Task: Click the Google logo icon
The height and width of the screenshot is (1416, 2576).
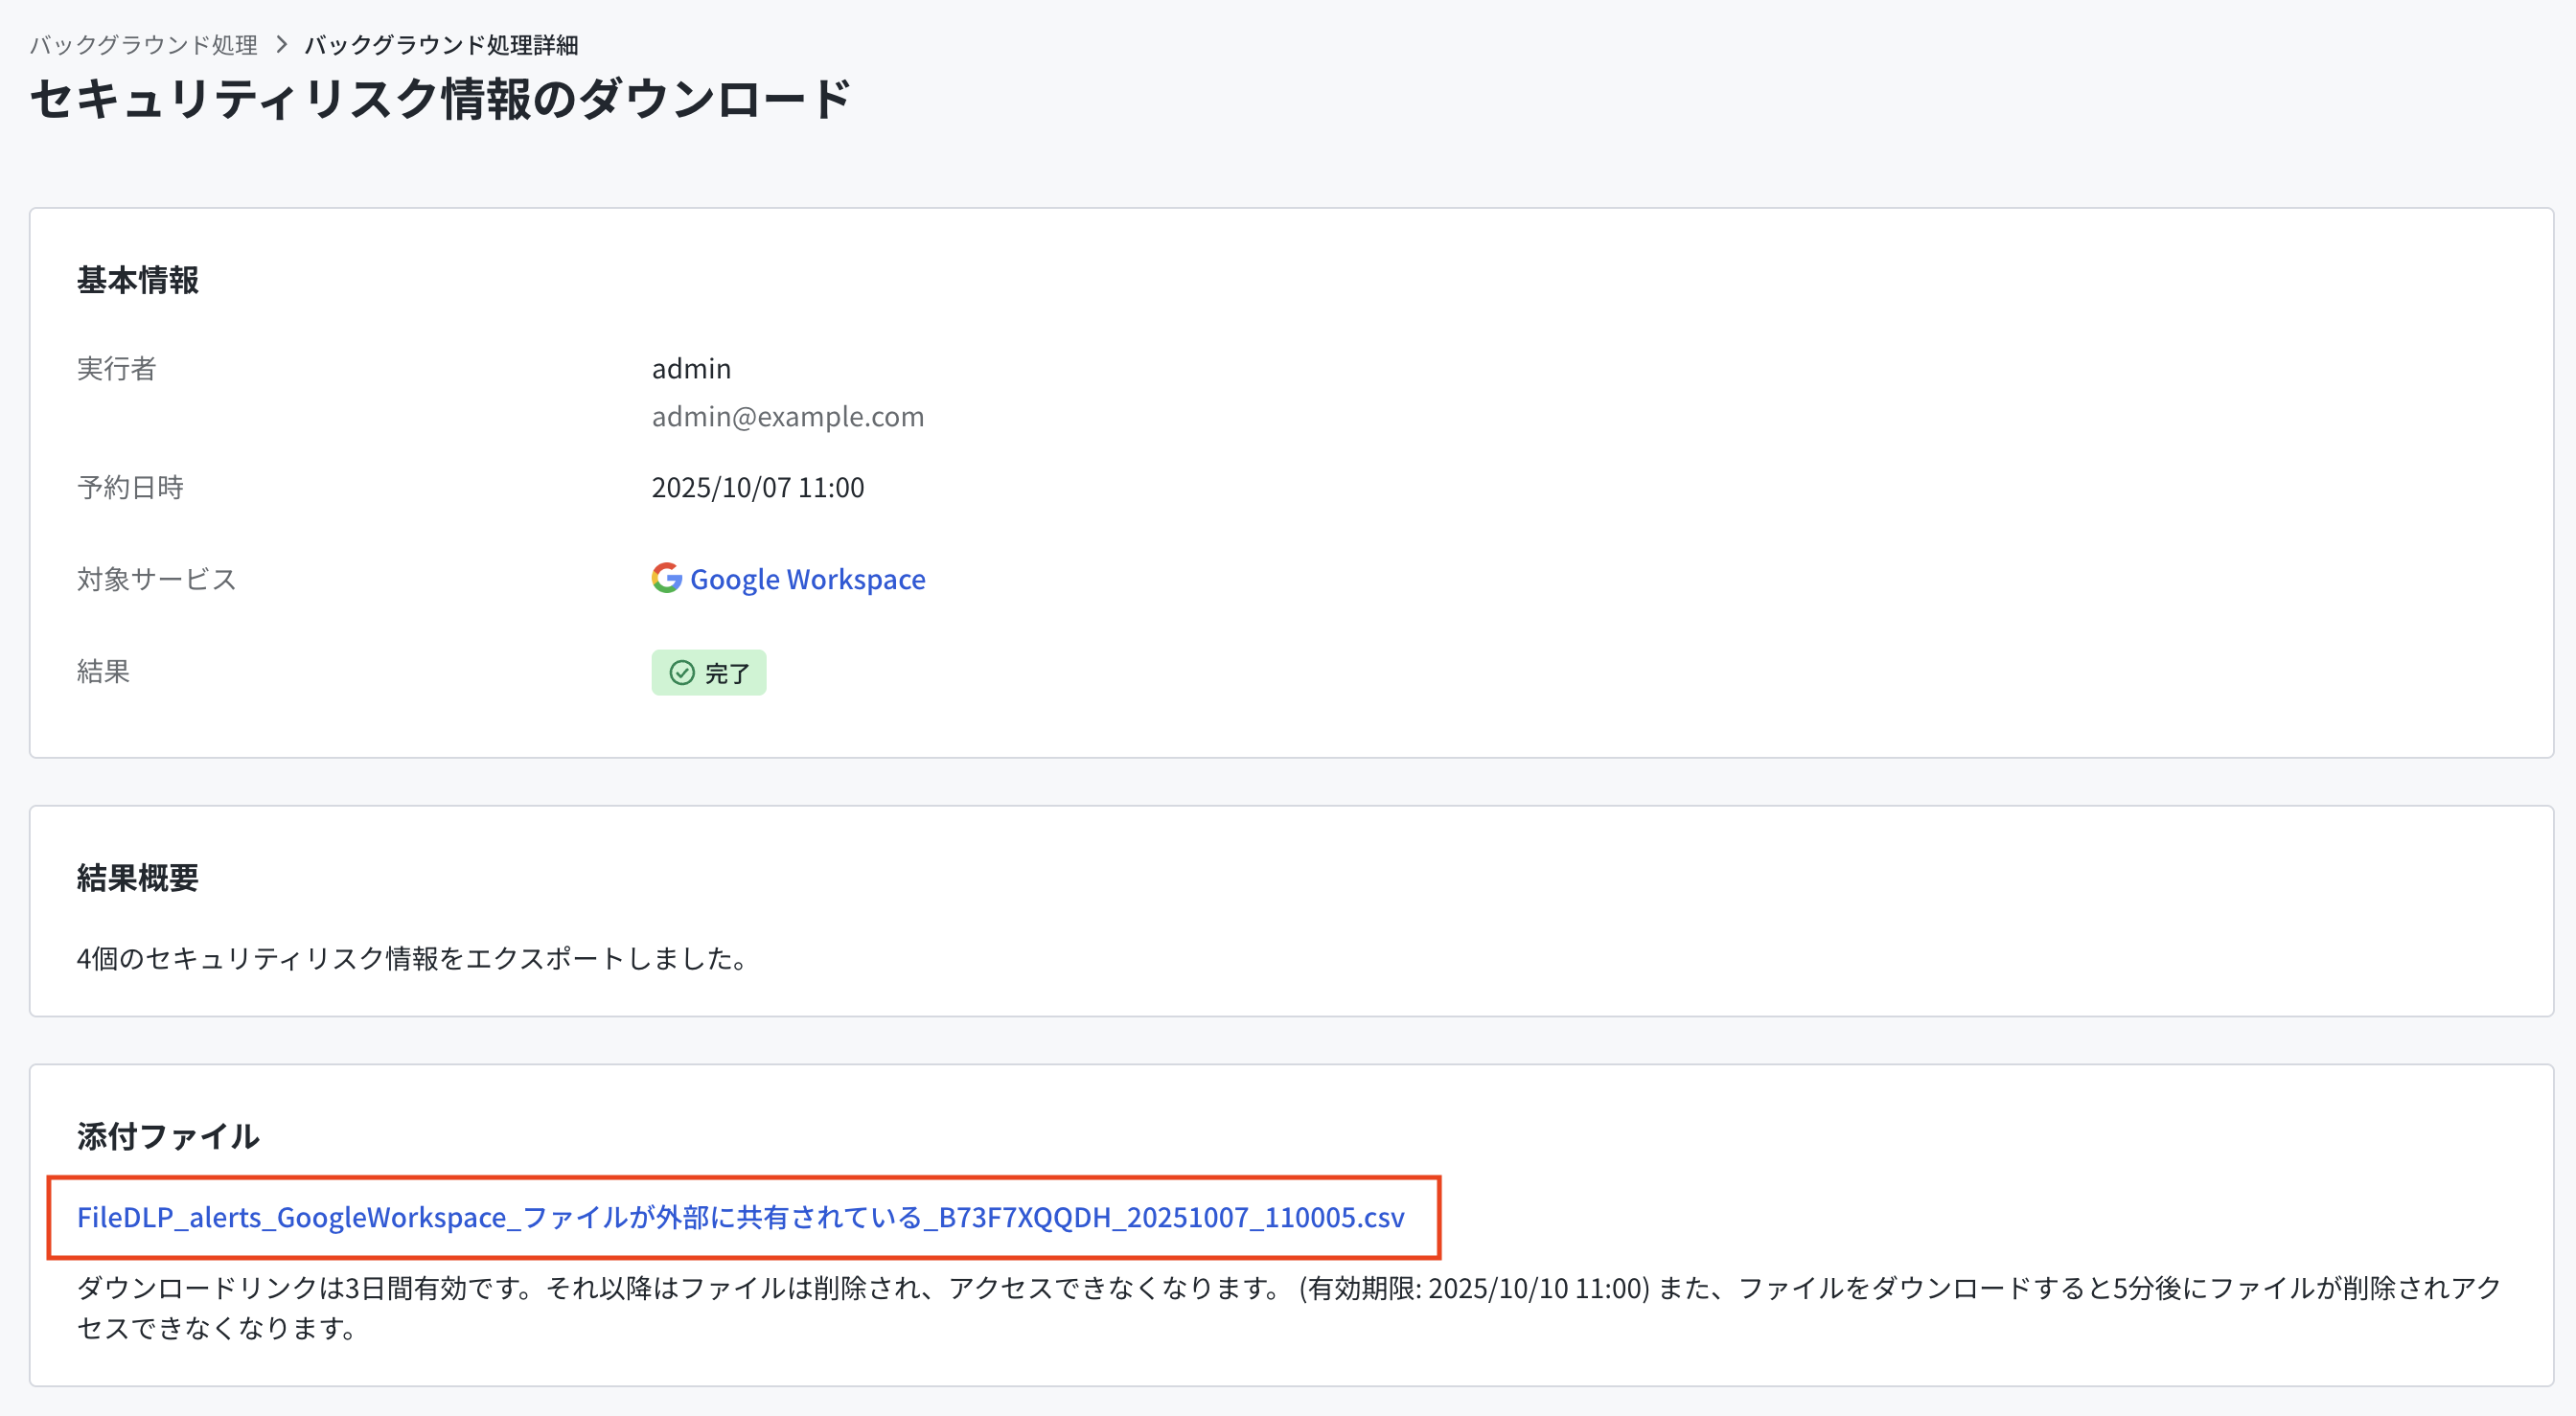Action: point(667,578)
